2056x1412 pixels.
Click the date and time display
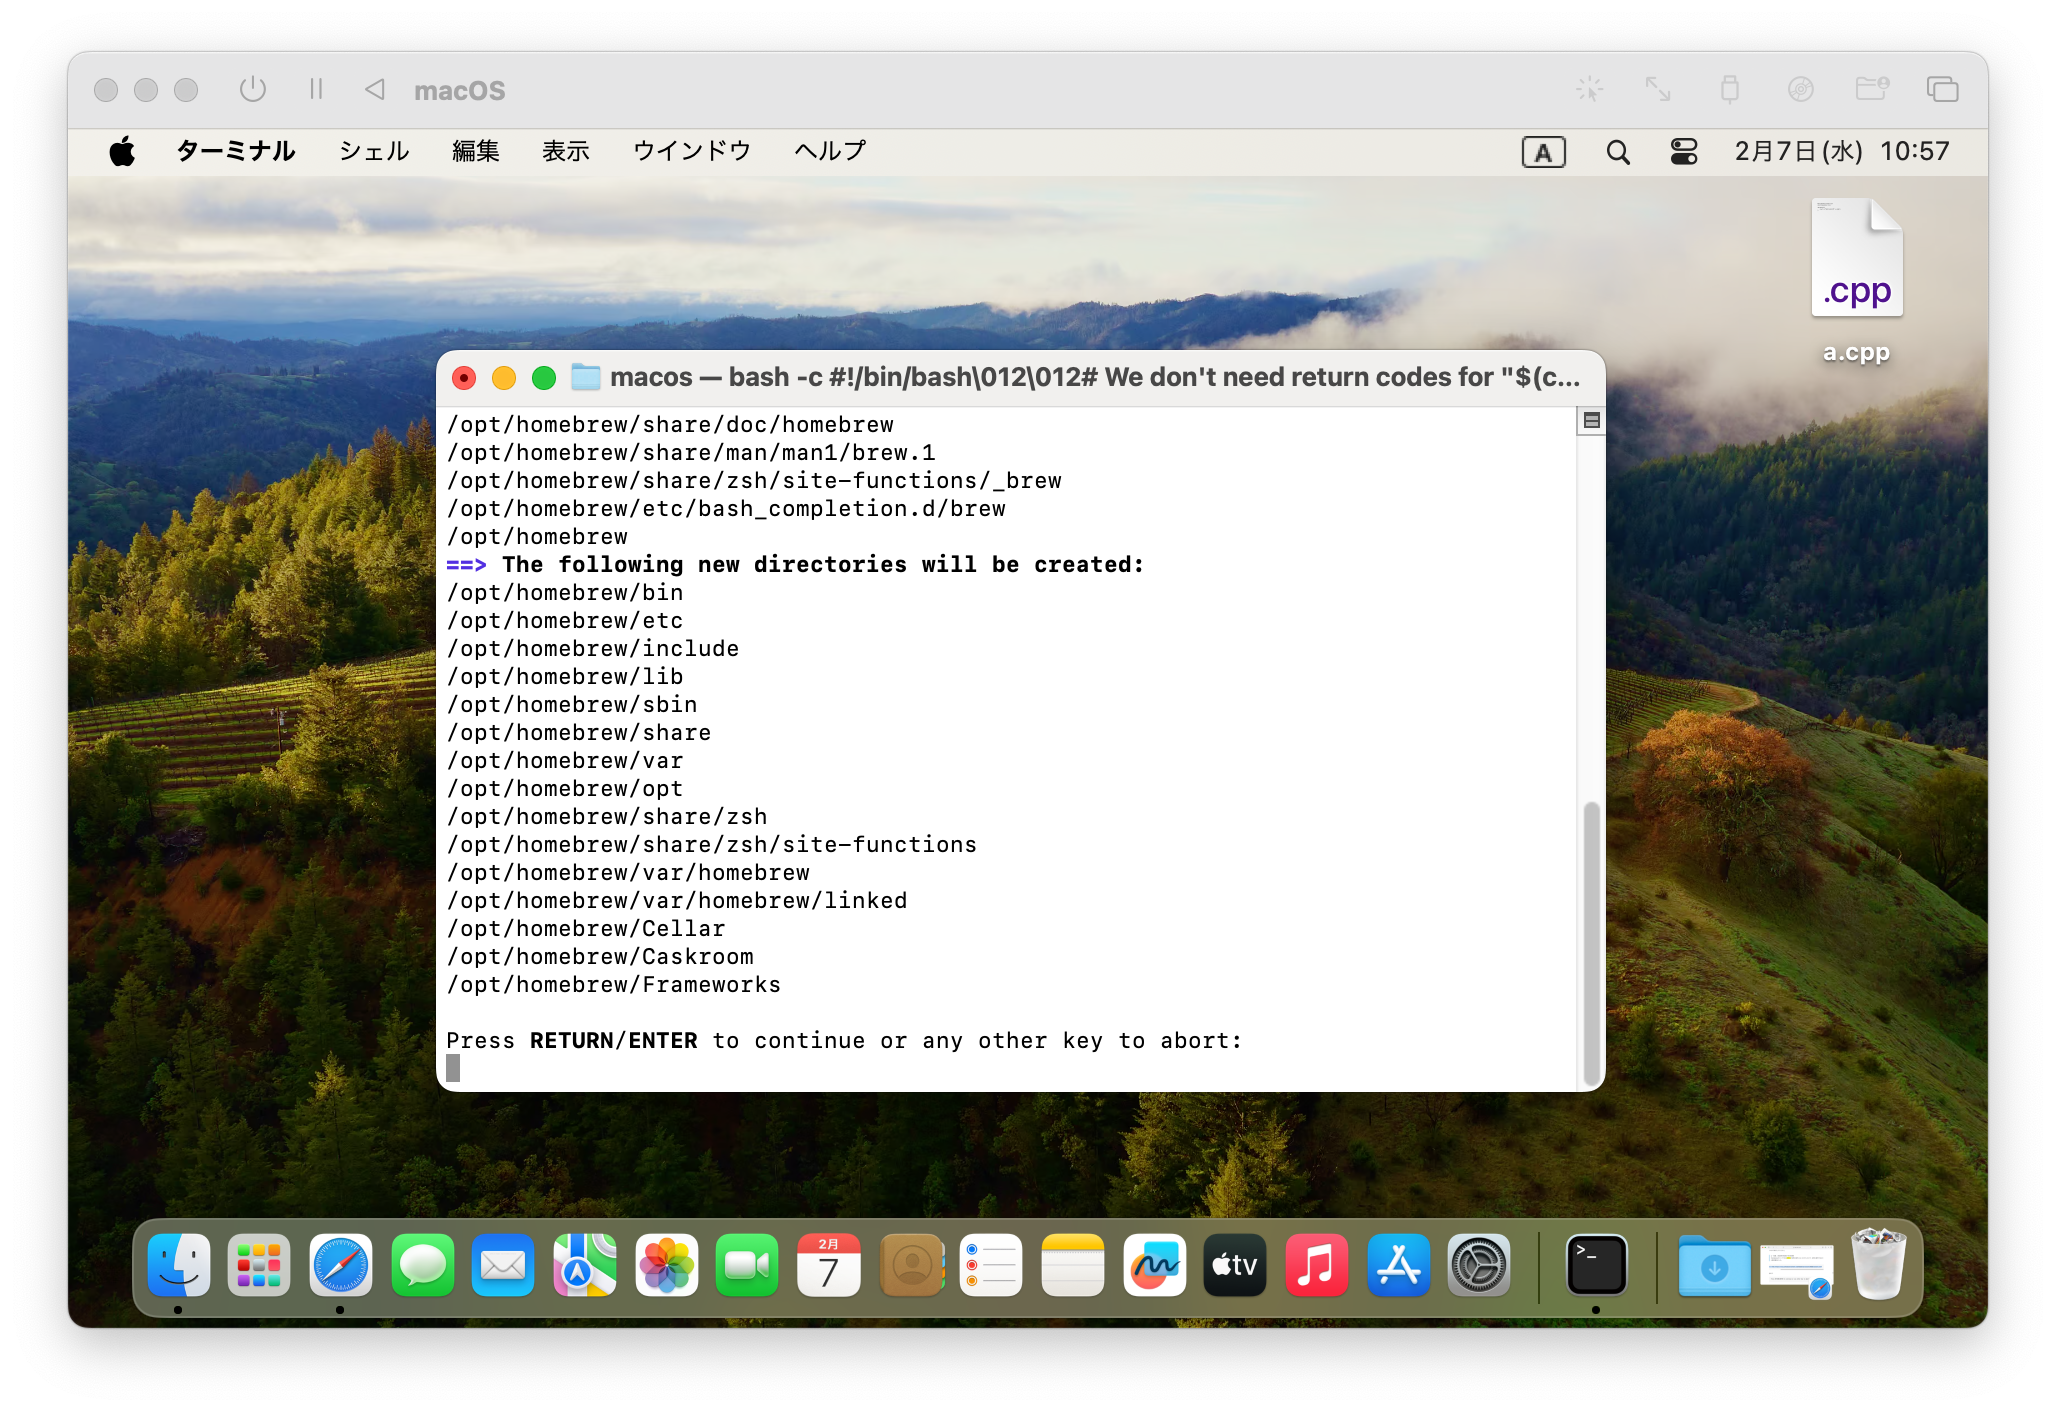pos(1841,151)
